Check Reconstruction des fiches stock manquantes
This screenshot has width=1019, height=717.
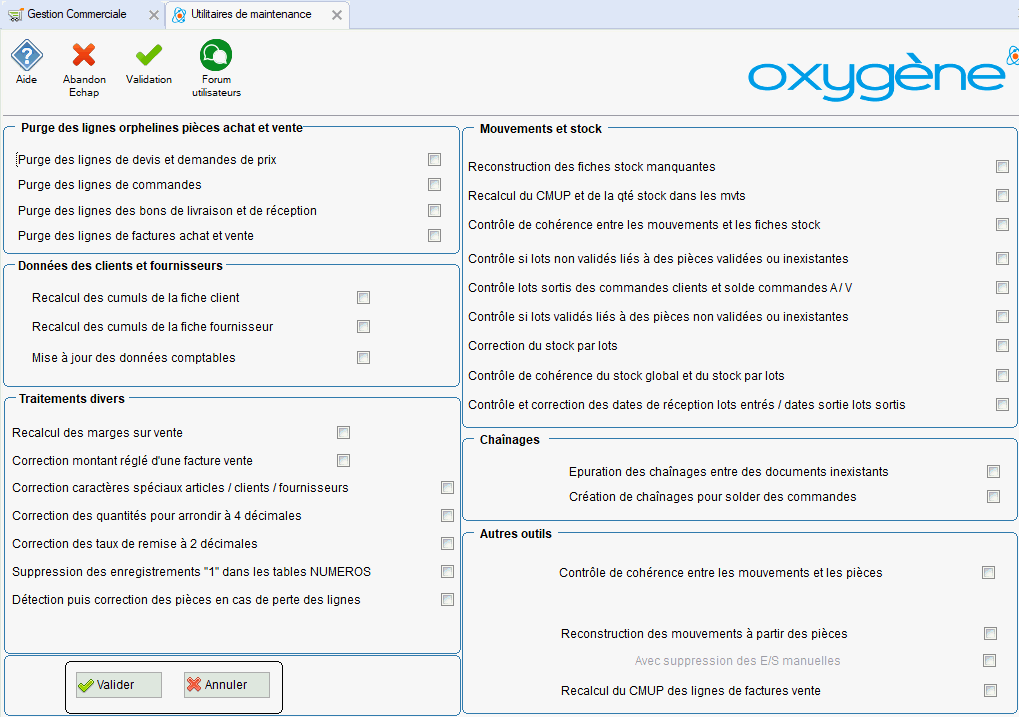click(1002, 167)
